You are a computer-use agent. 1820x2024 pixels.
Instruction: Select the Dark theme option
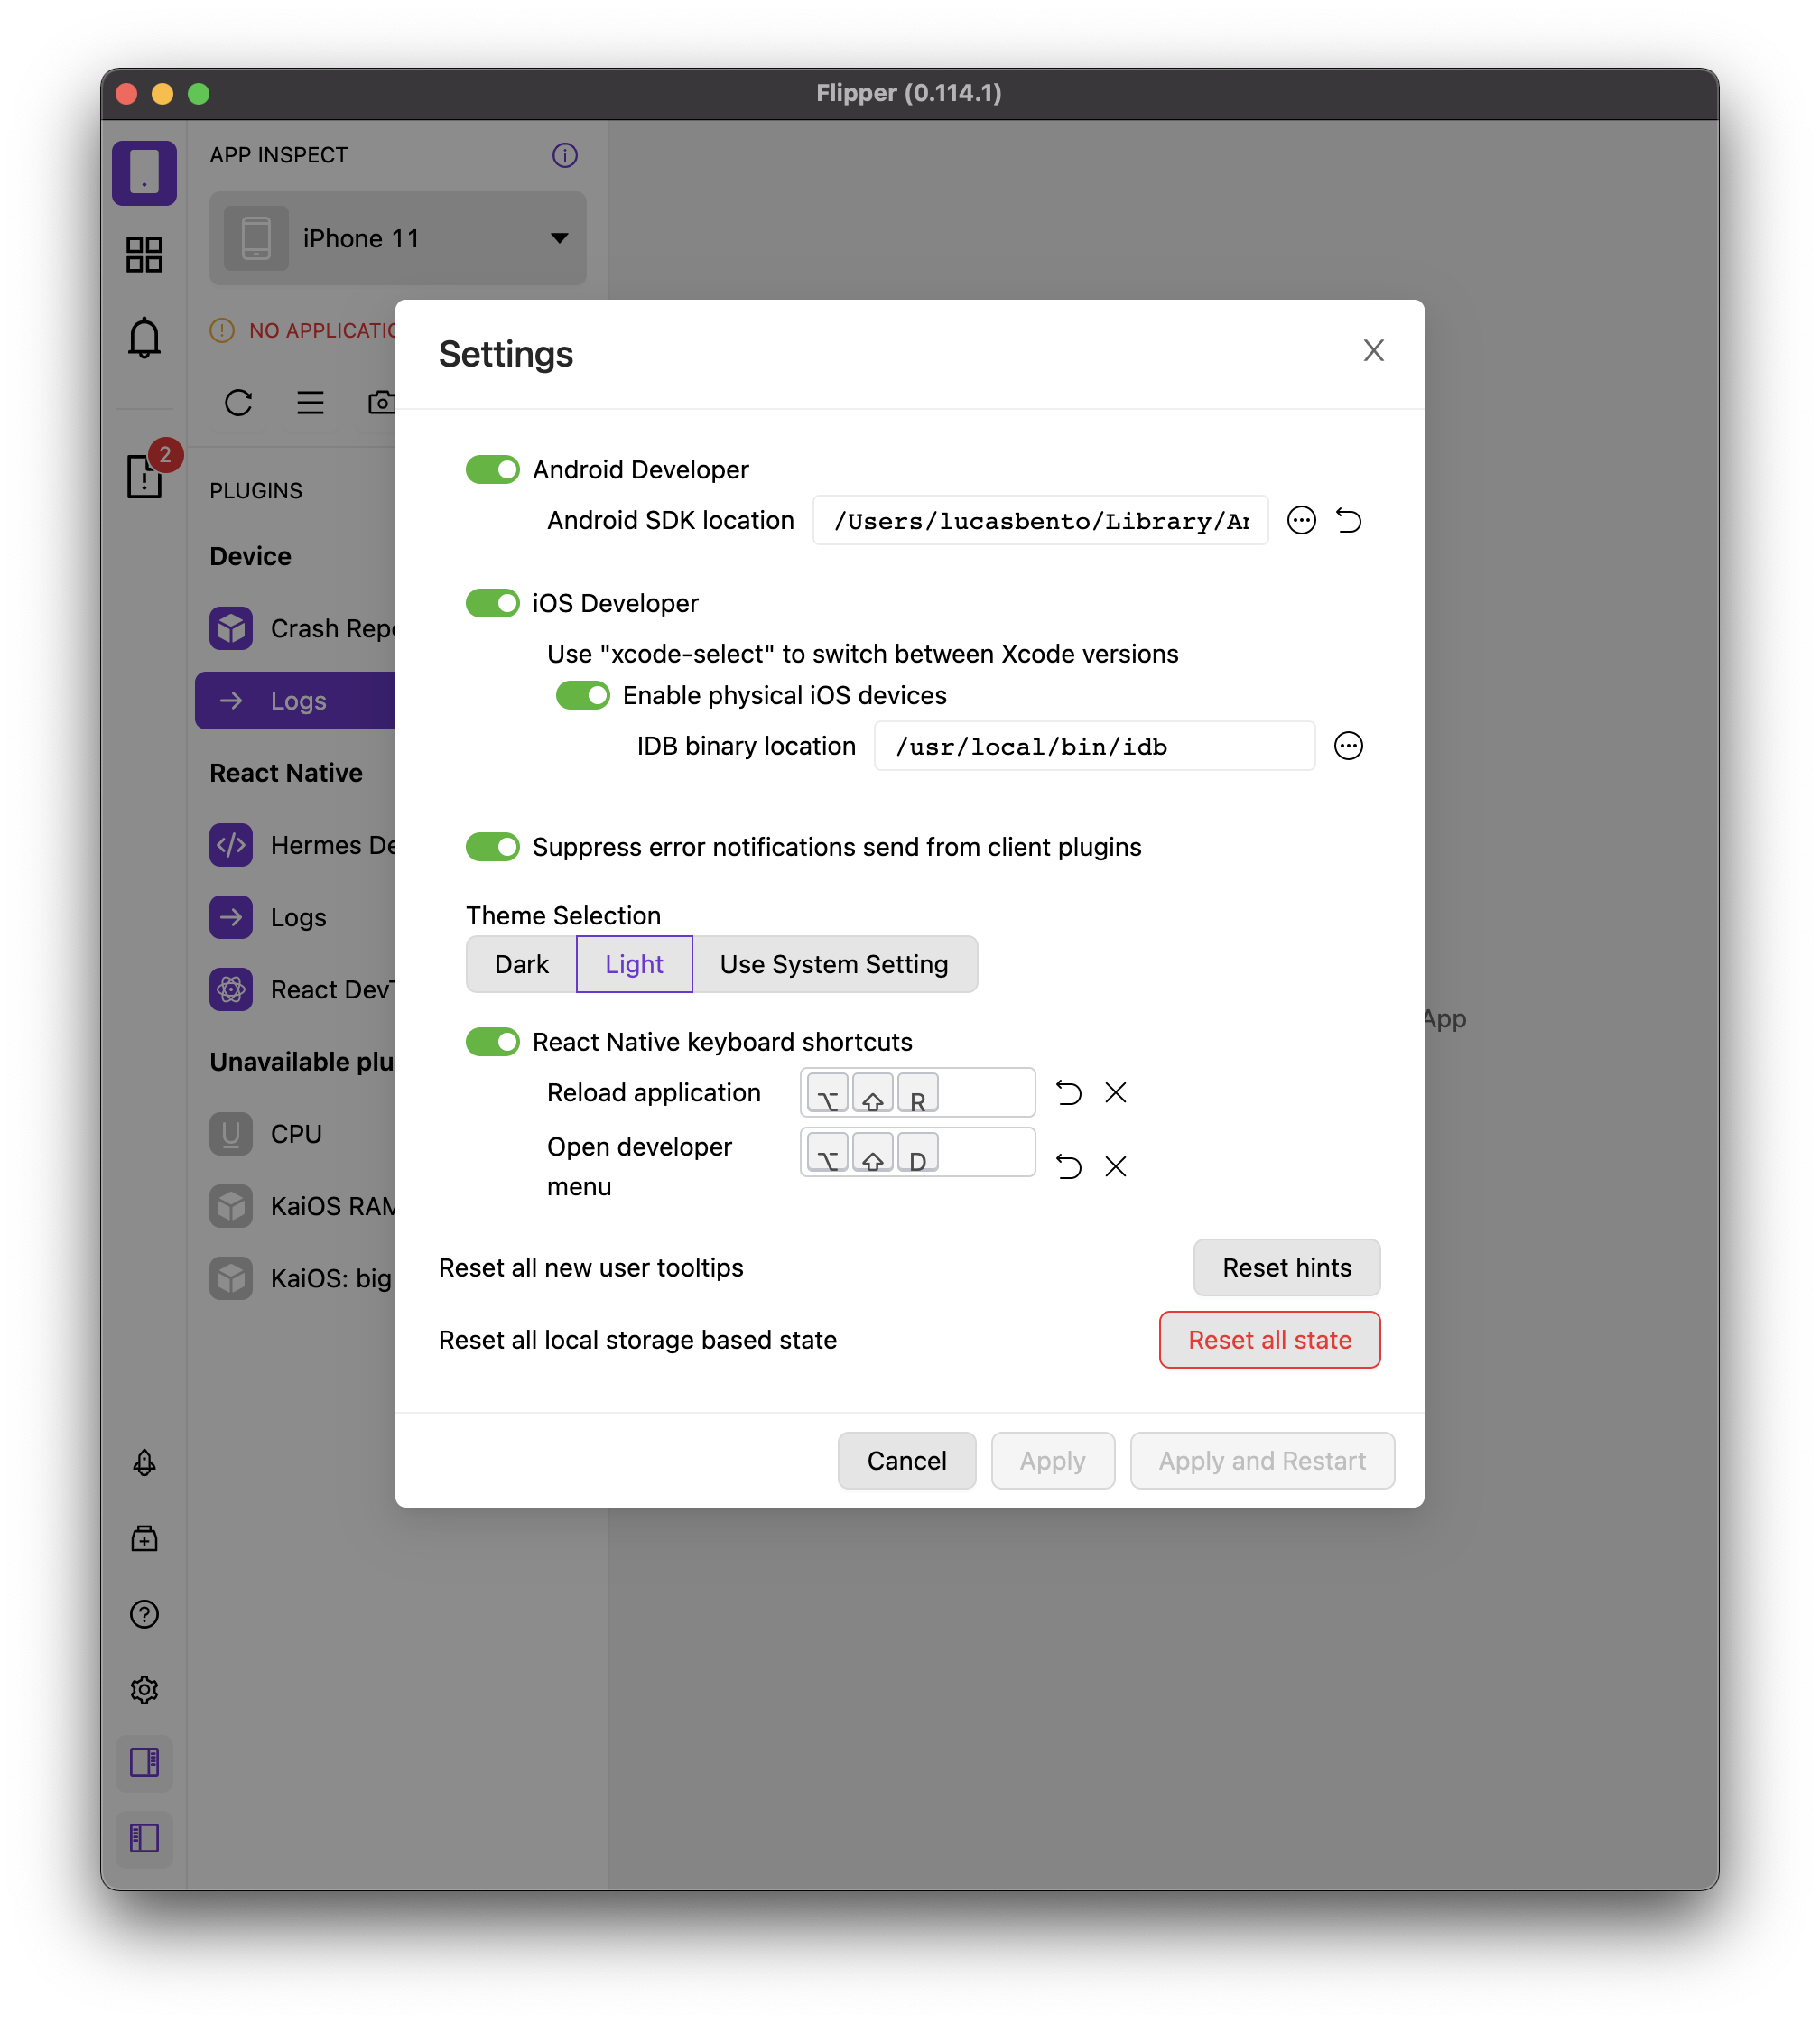[x=521, y=964]
